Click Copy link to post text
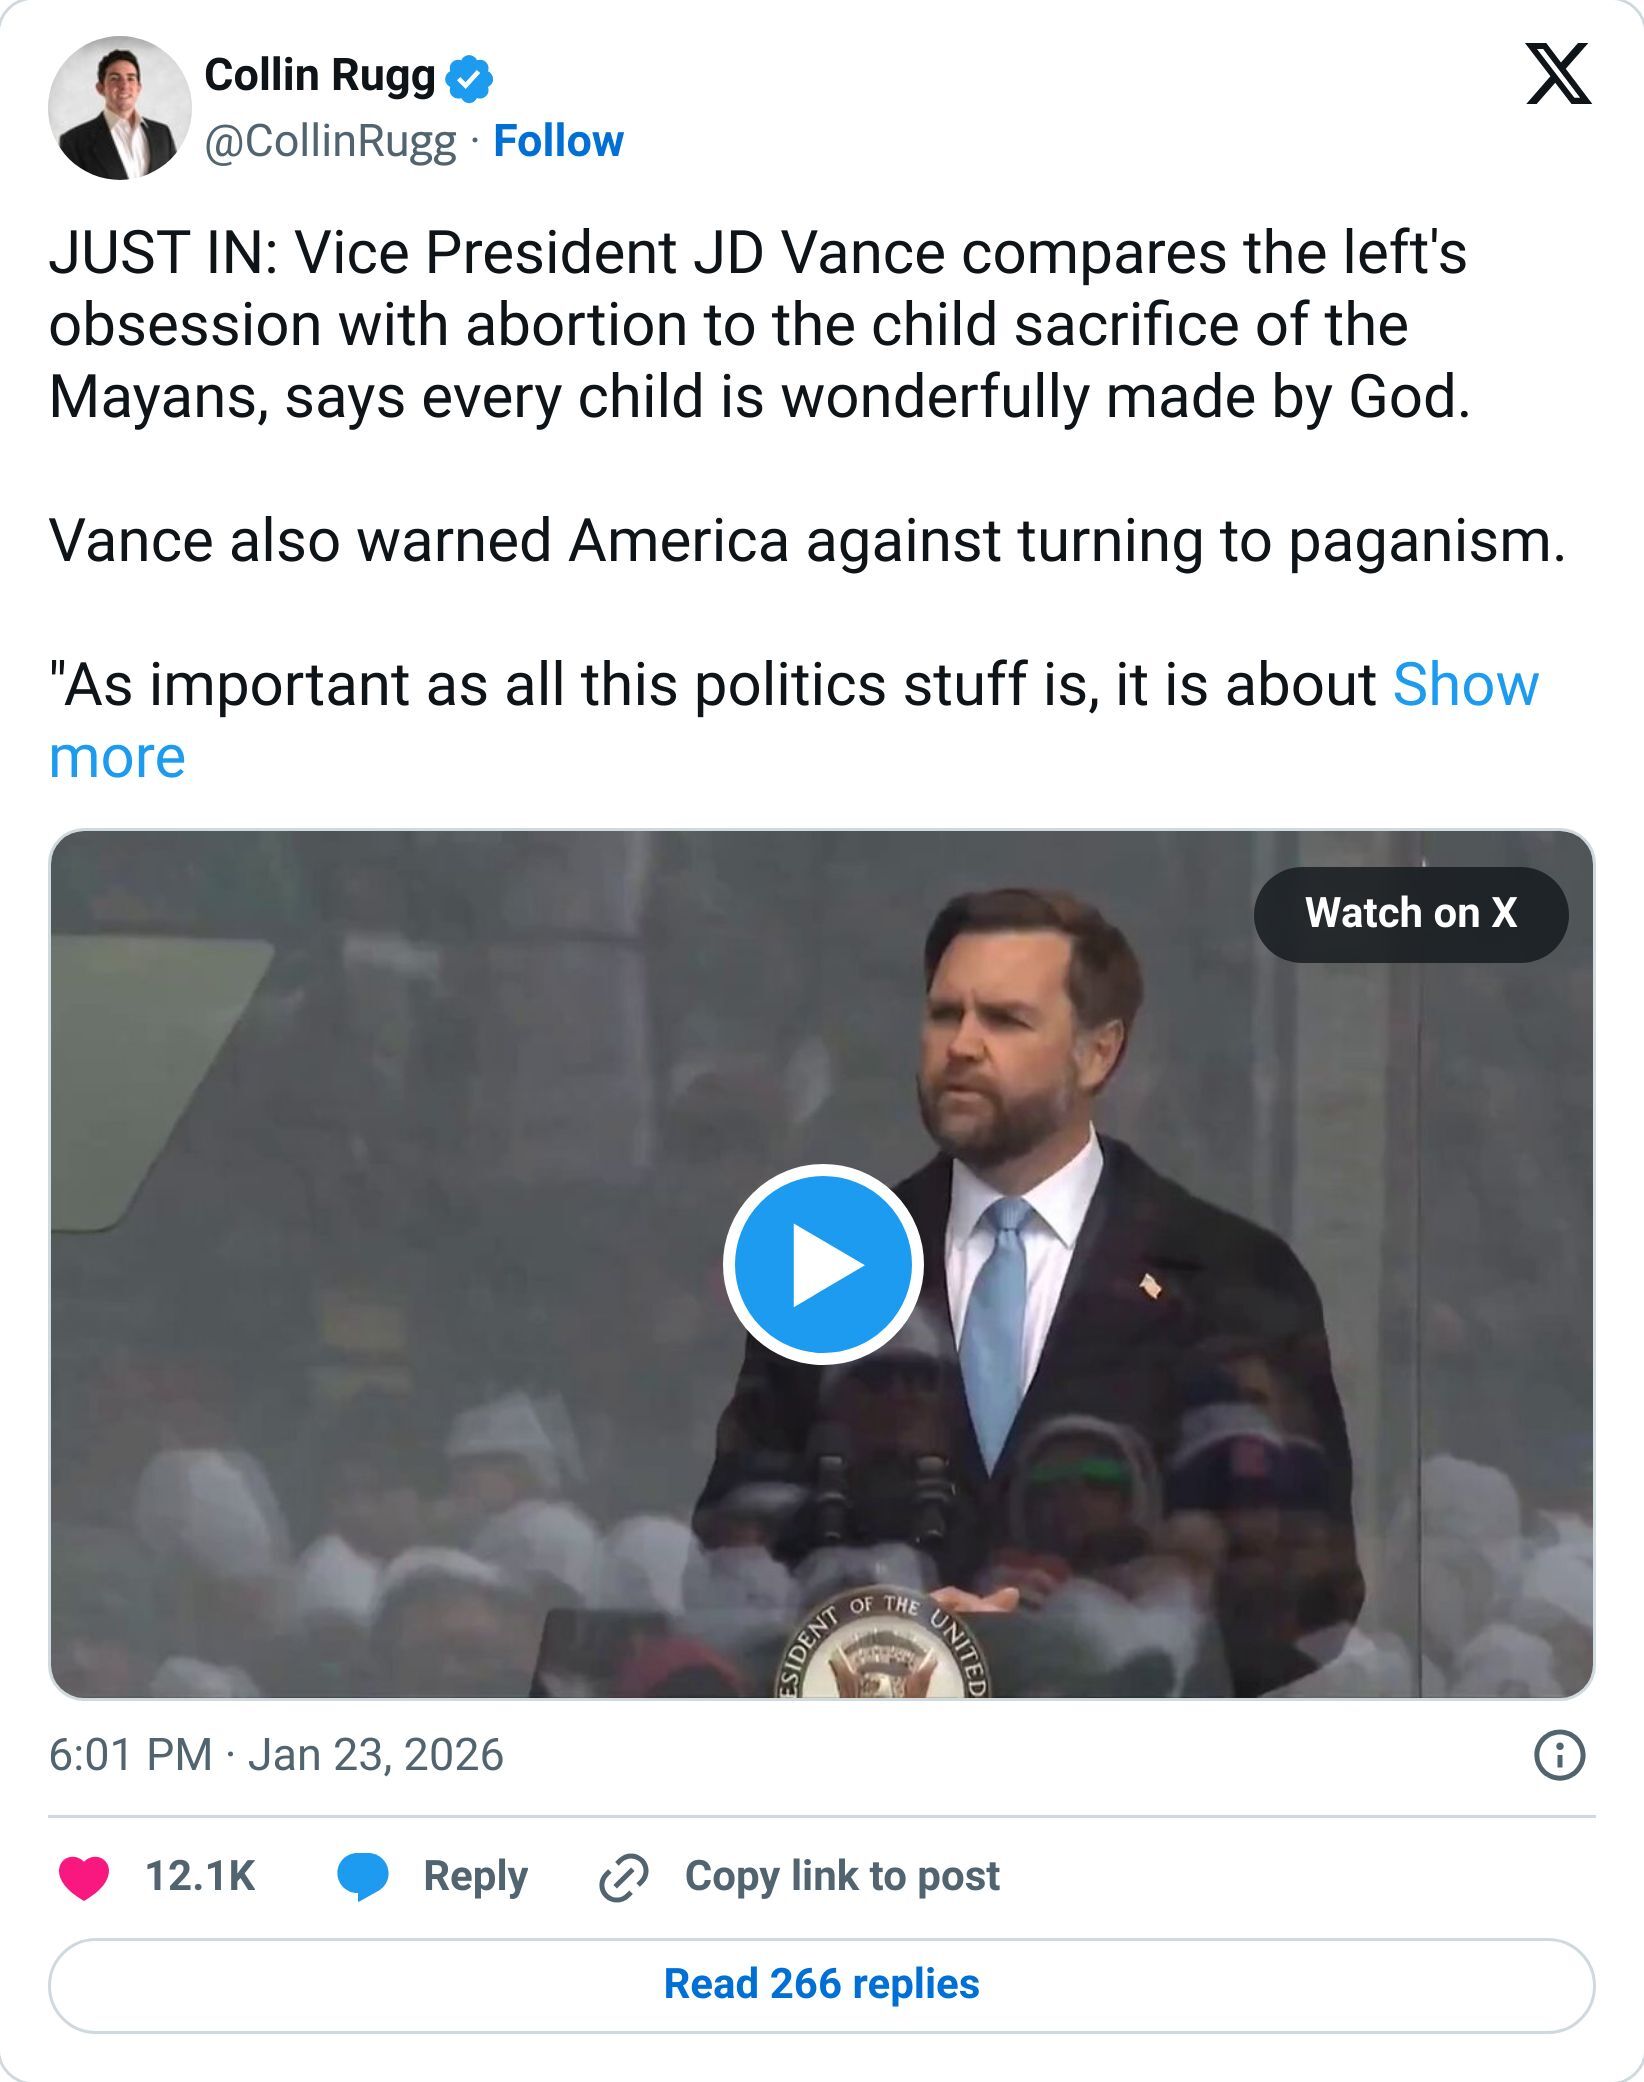 [x=840, y=1876]
